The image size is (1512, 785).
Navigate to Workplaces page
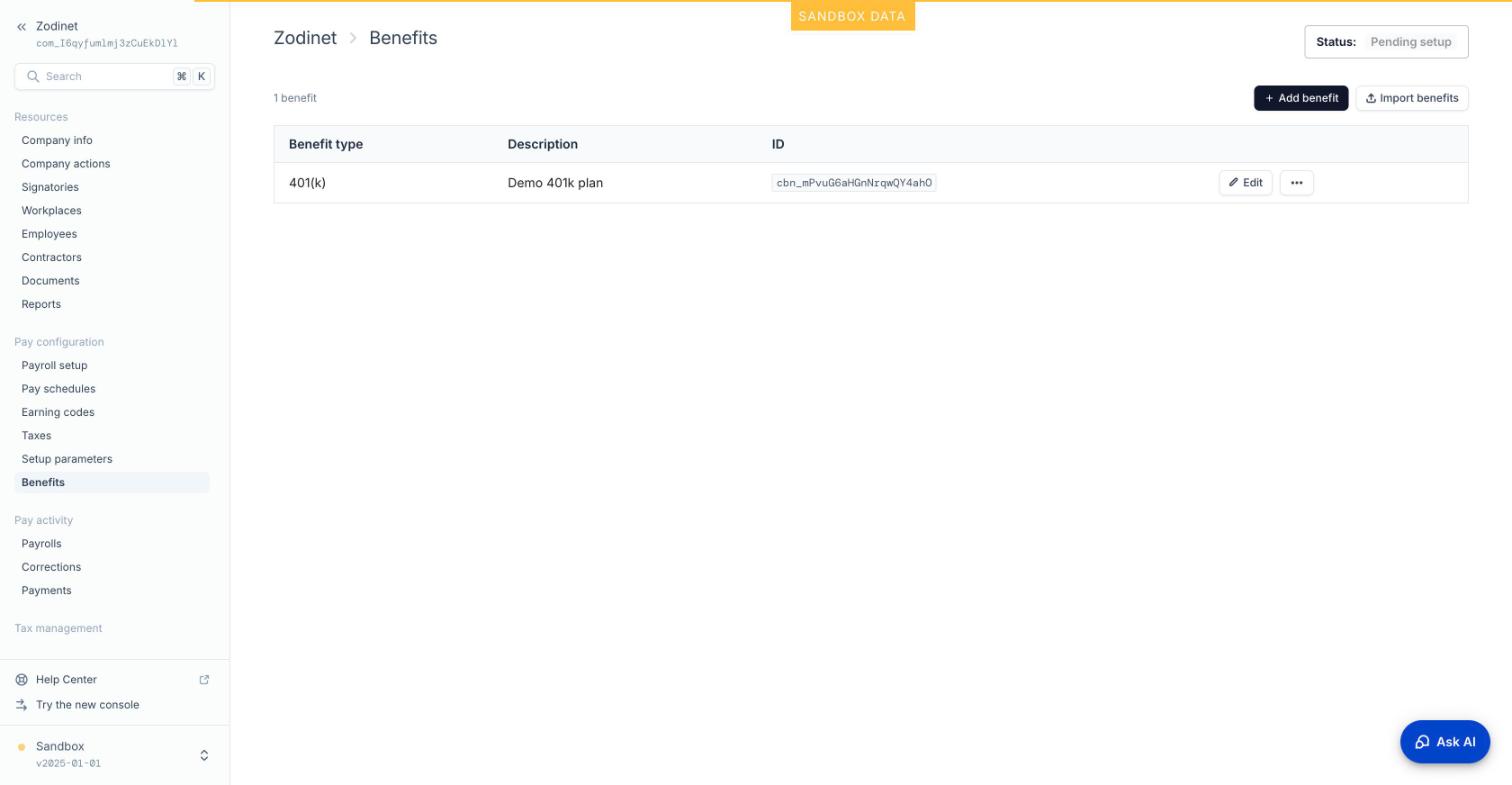[x=51, y=211]
